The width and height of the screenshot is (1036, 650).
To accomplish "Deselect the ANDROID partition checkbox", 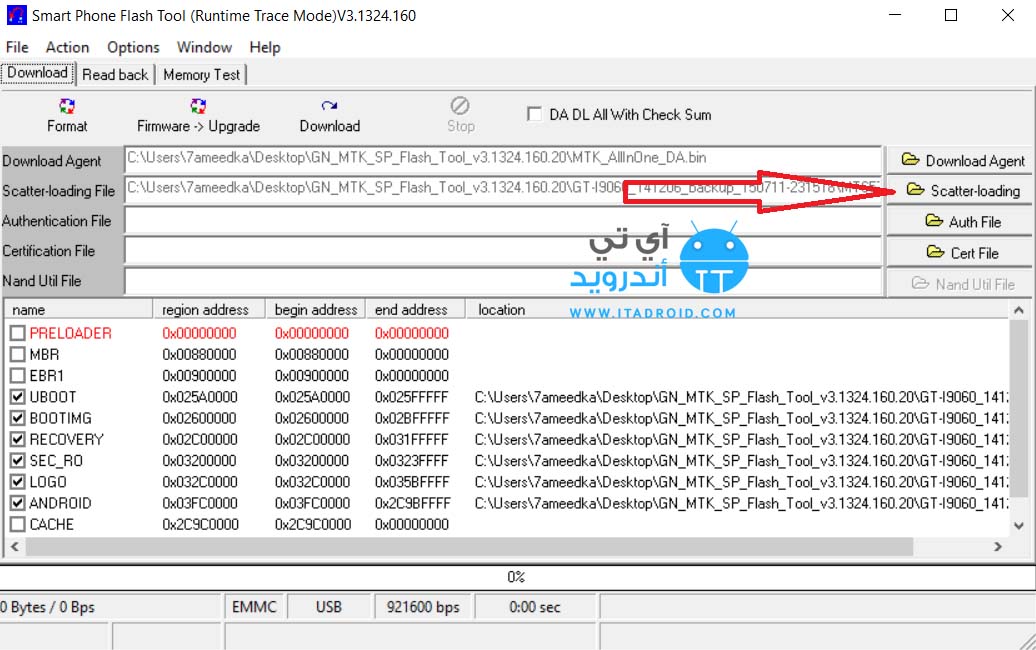I will click(18, 503).
